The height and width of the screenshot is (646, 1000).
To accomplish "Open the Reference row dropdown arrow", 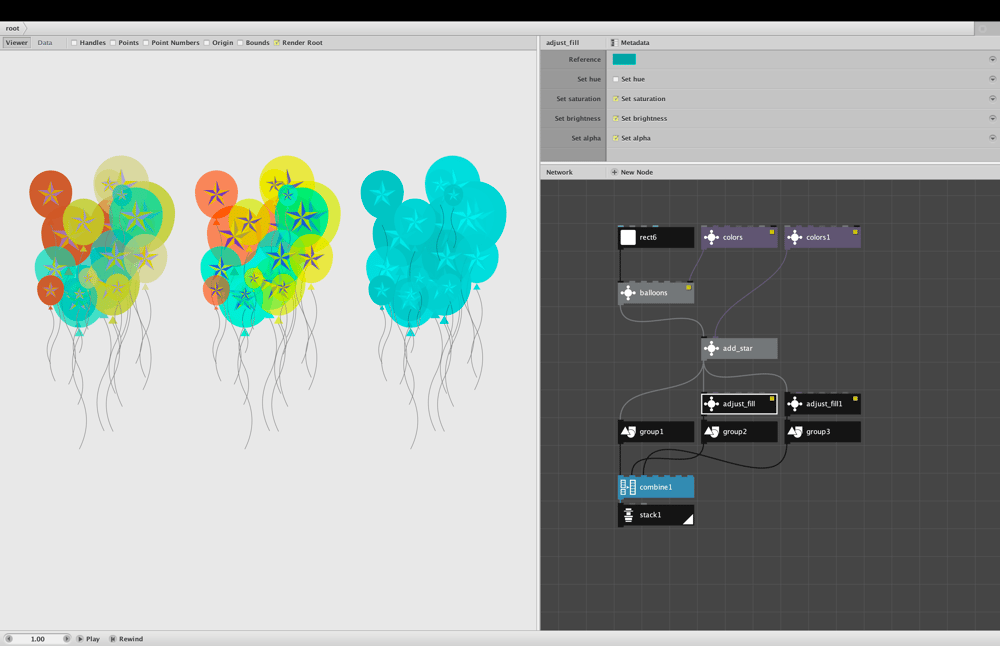I will pos(992,59).
